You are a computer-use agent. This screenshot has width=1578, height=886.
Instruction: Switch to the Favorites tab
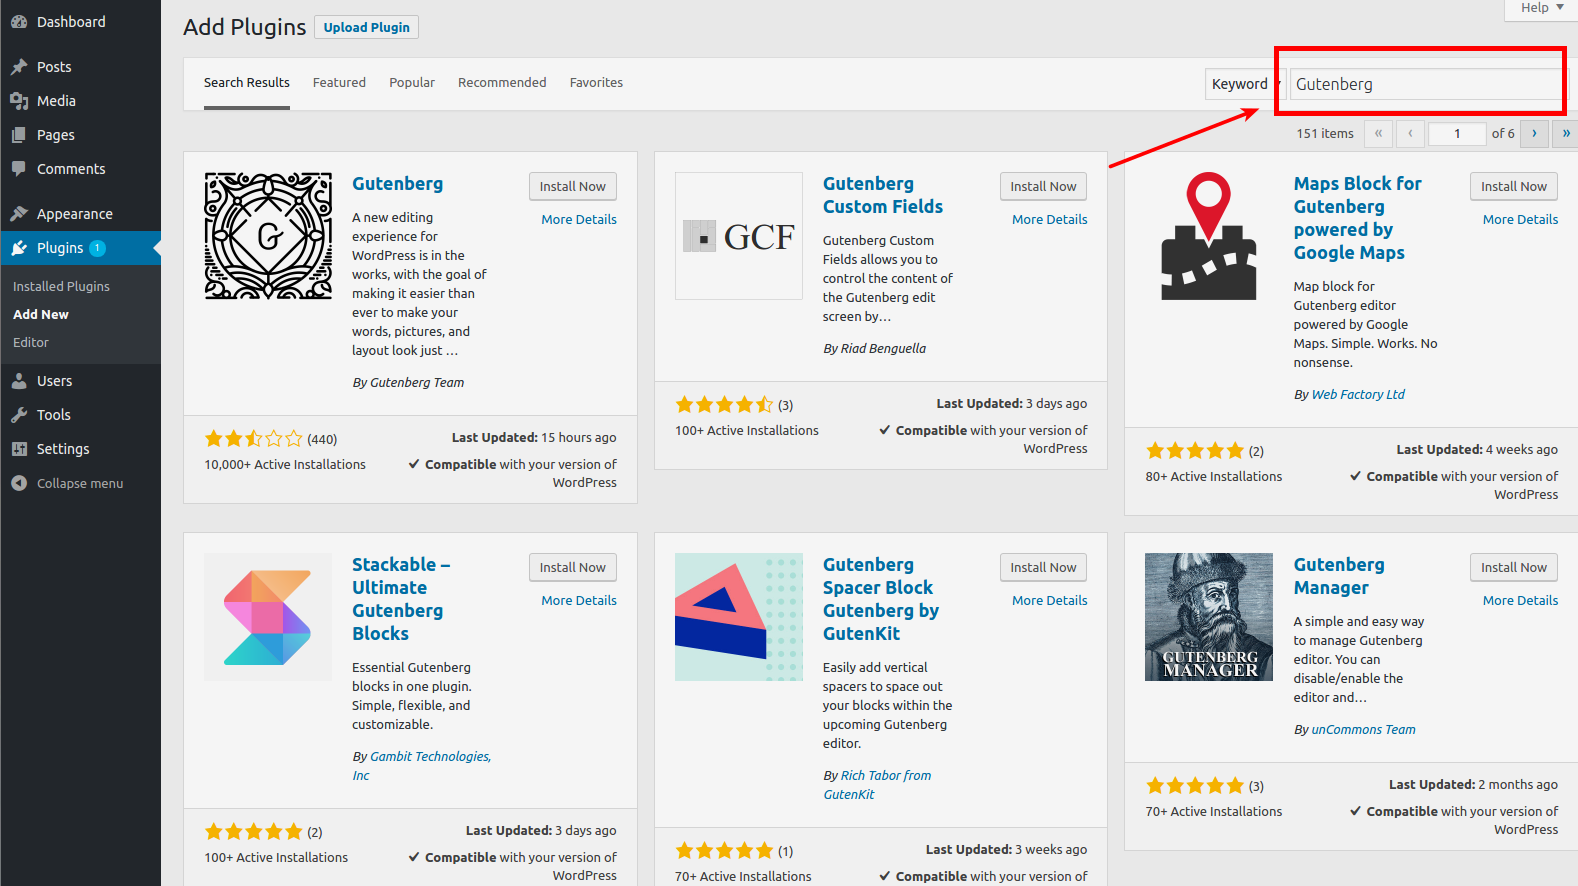596,83
